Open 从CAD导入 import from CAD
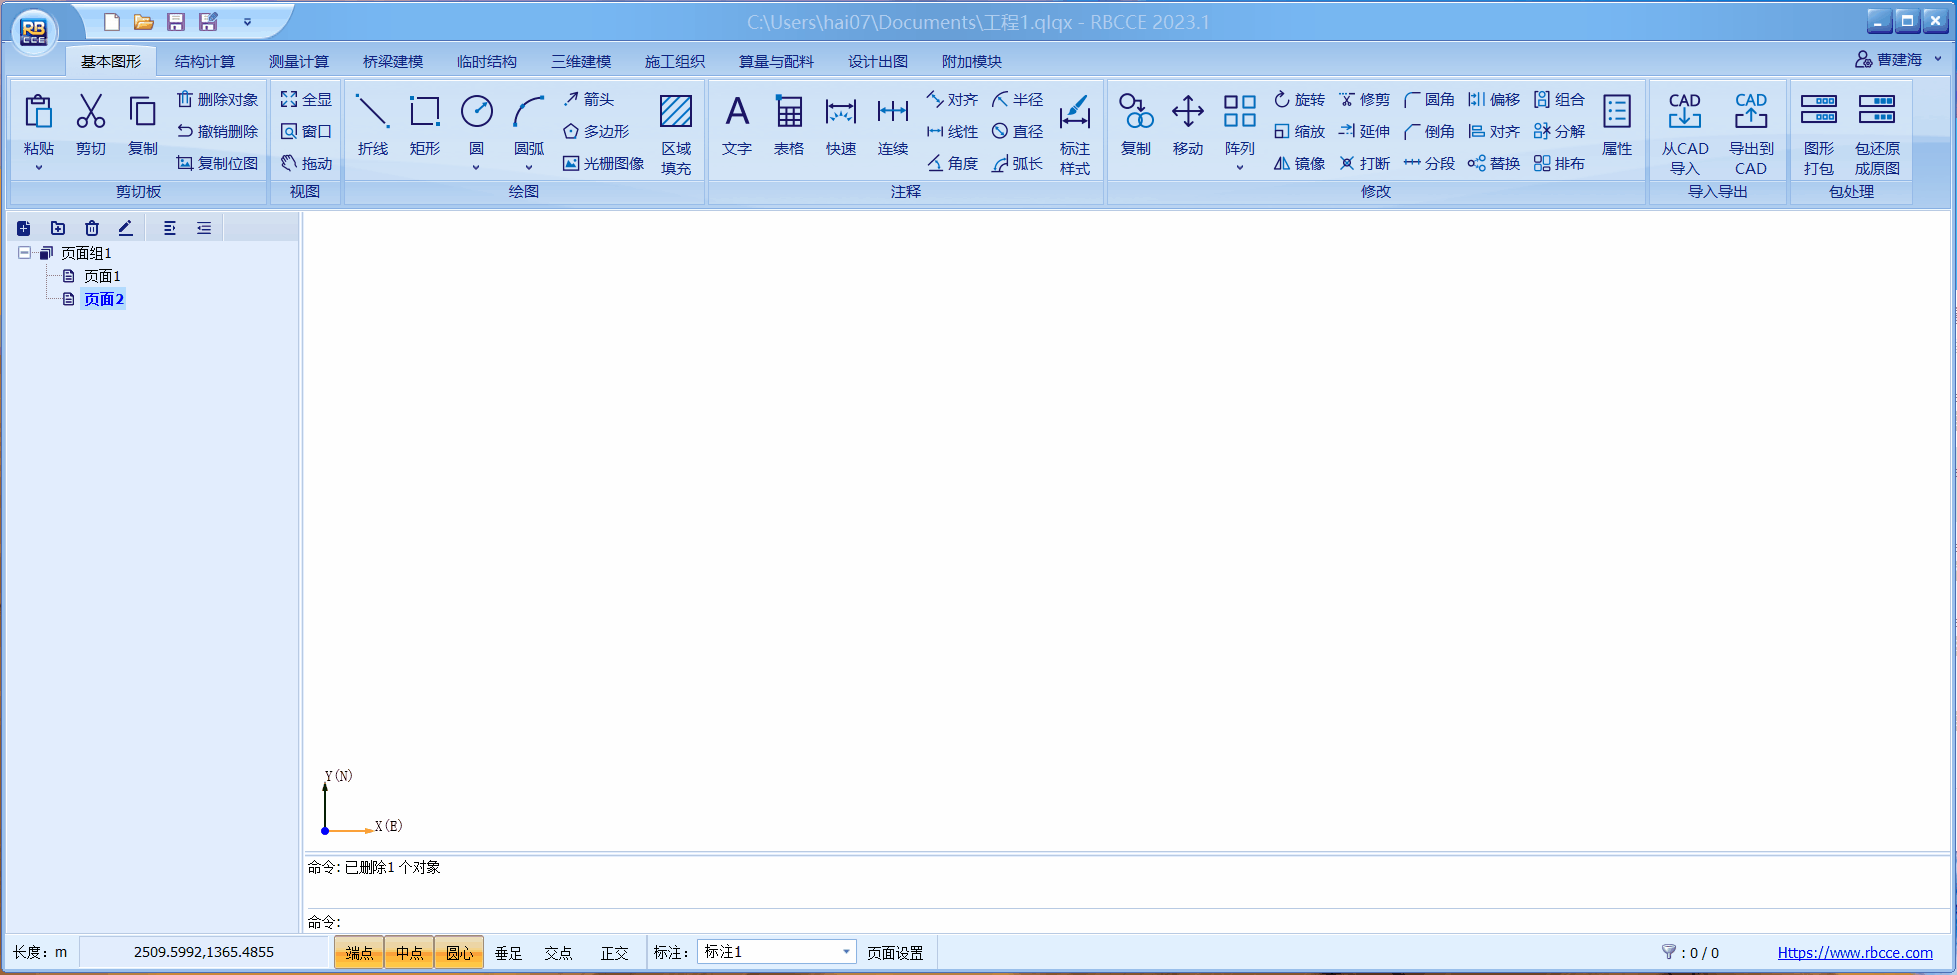 [x=1685, y=131]
